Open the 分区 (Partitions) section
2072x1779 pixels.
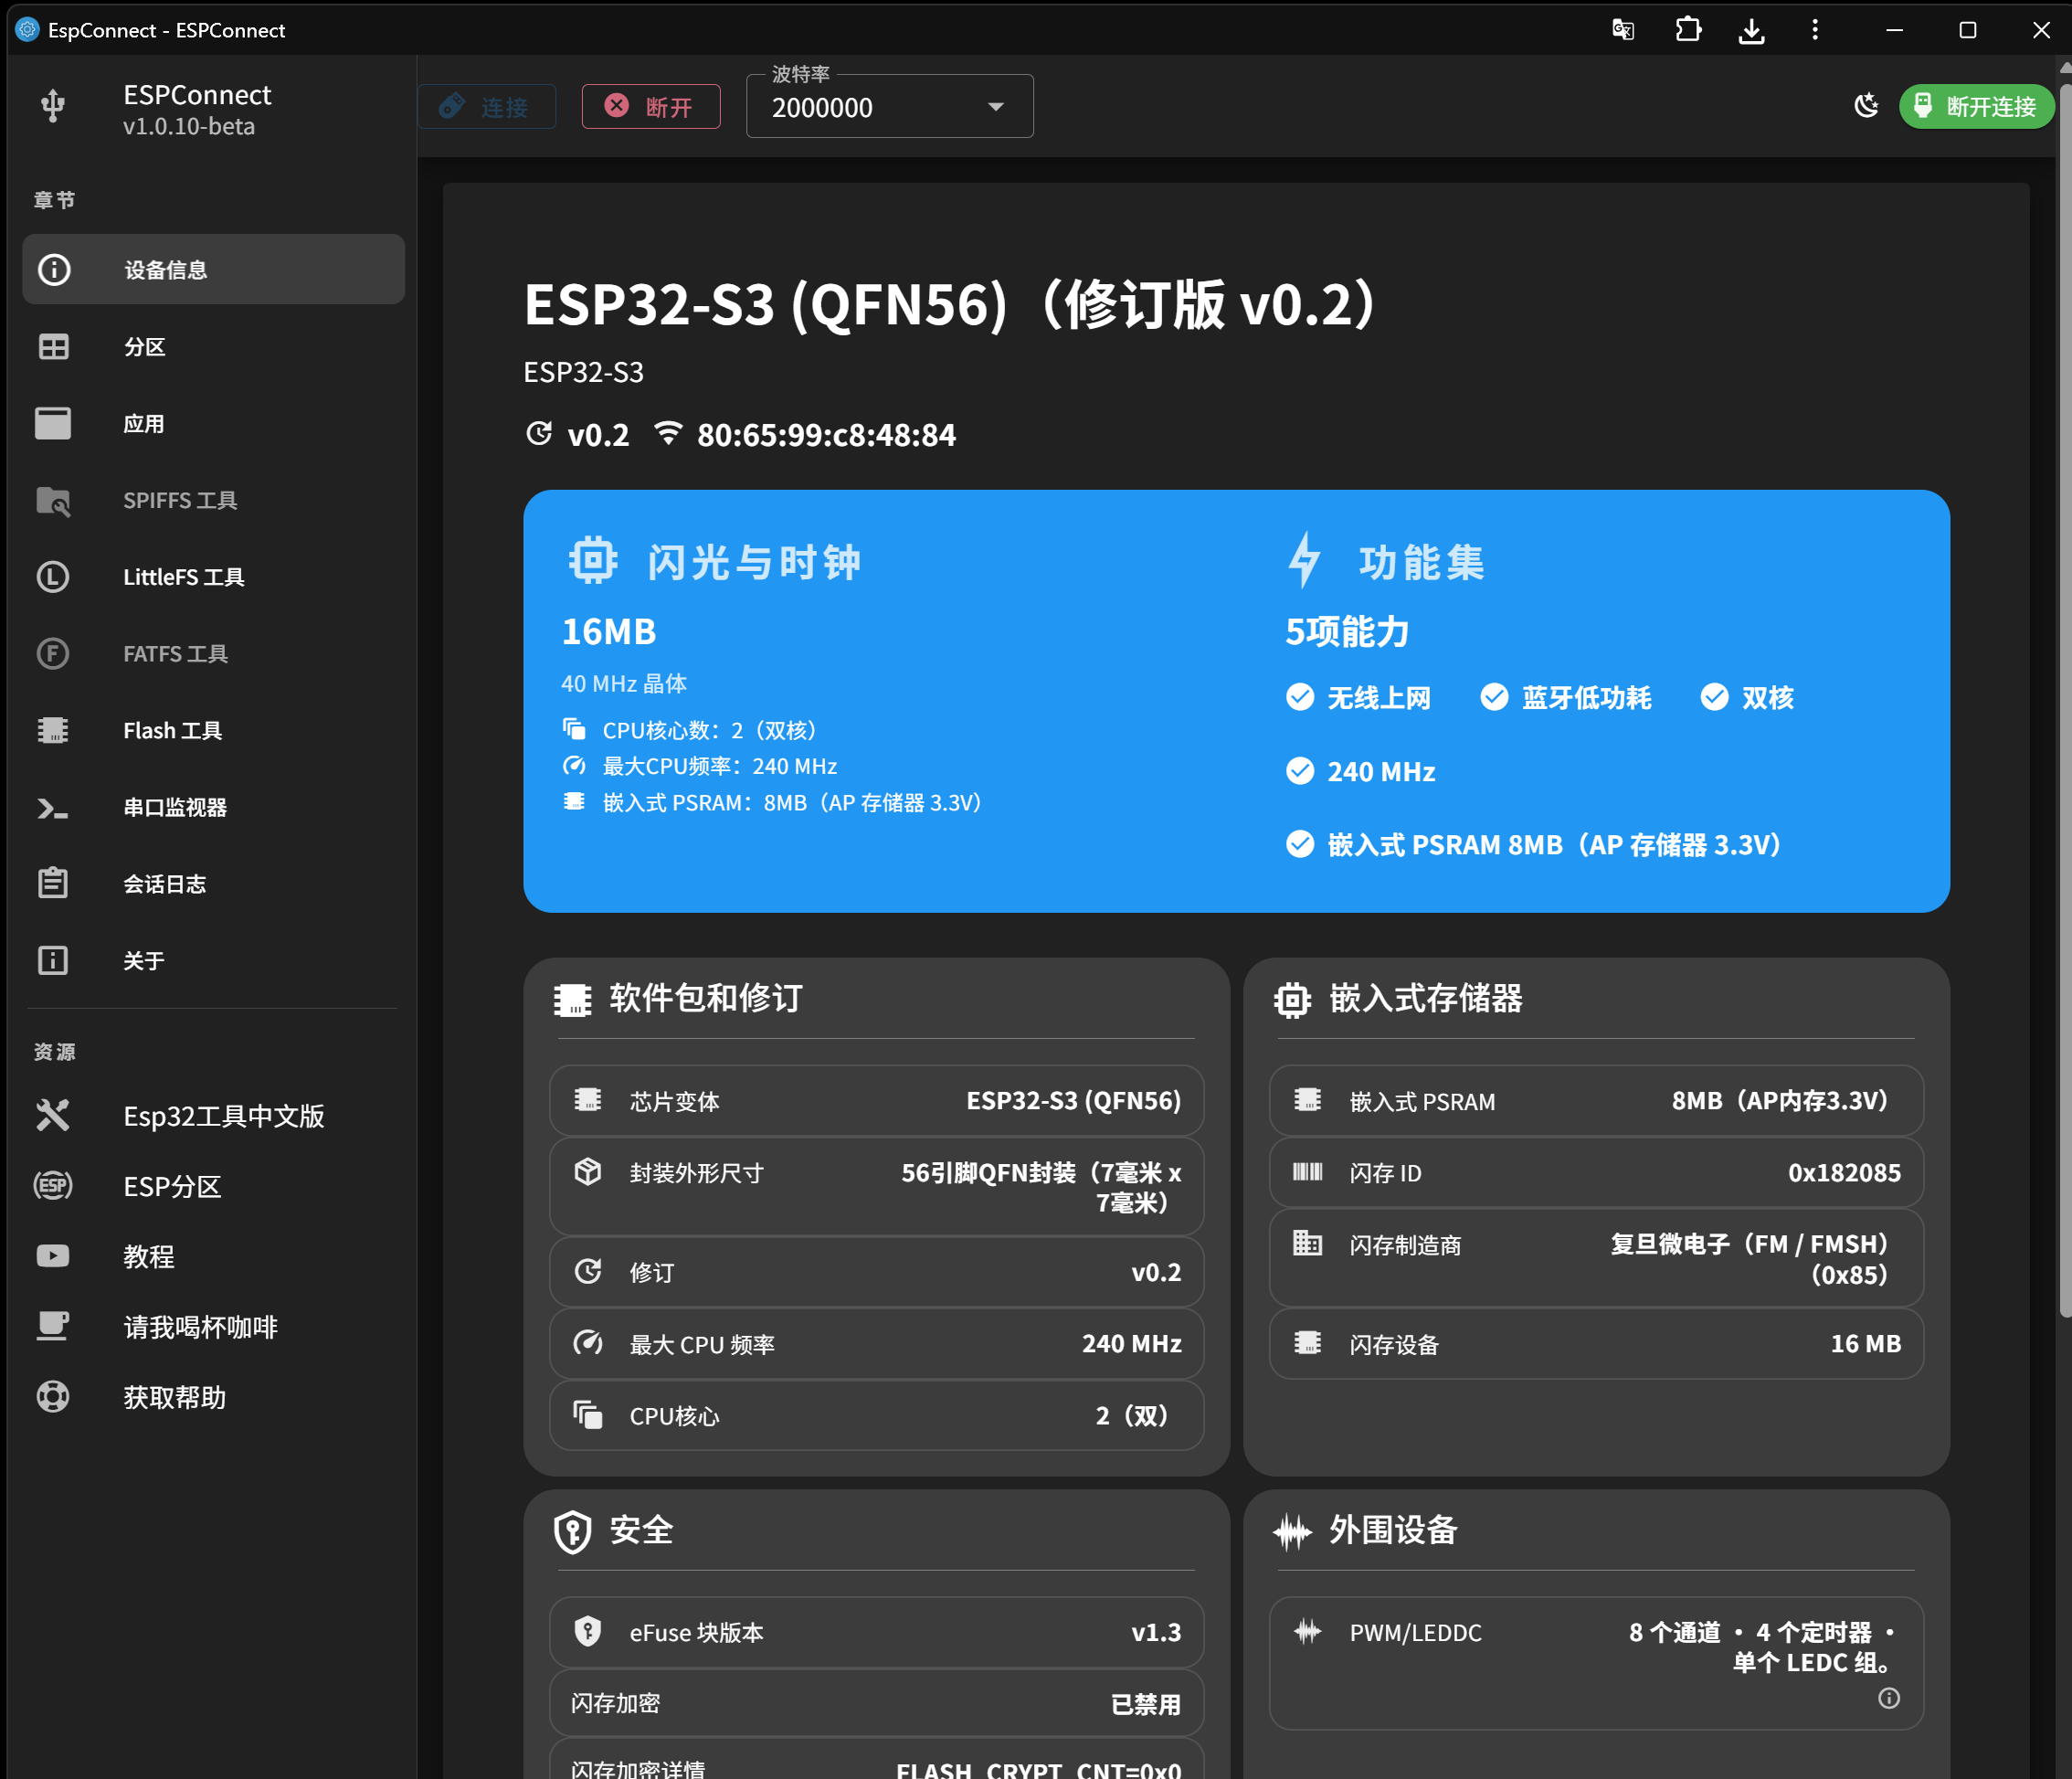coord(146,346)
